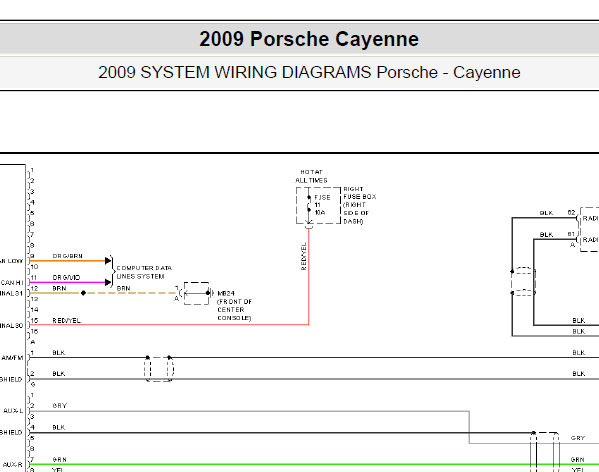Click the horizontal RED/YEL label at pin 15

(x=66, y=320)
